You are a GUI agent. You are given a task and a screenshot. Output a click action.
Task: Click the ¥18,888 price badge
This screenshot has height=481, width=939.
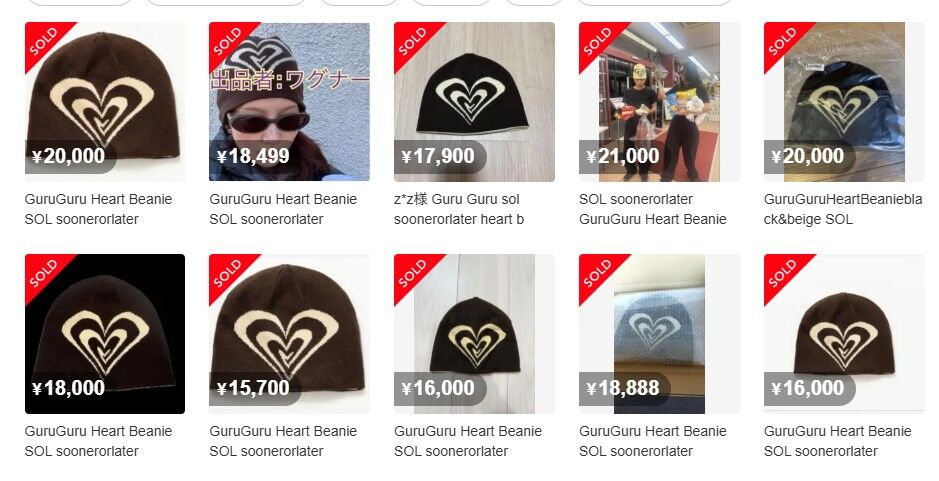point(623,388)
